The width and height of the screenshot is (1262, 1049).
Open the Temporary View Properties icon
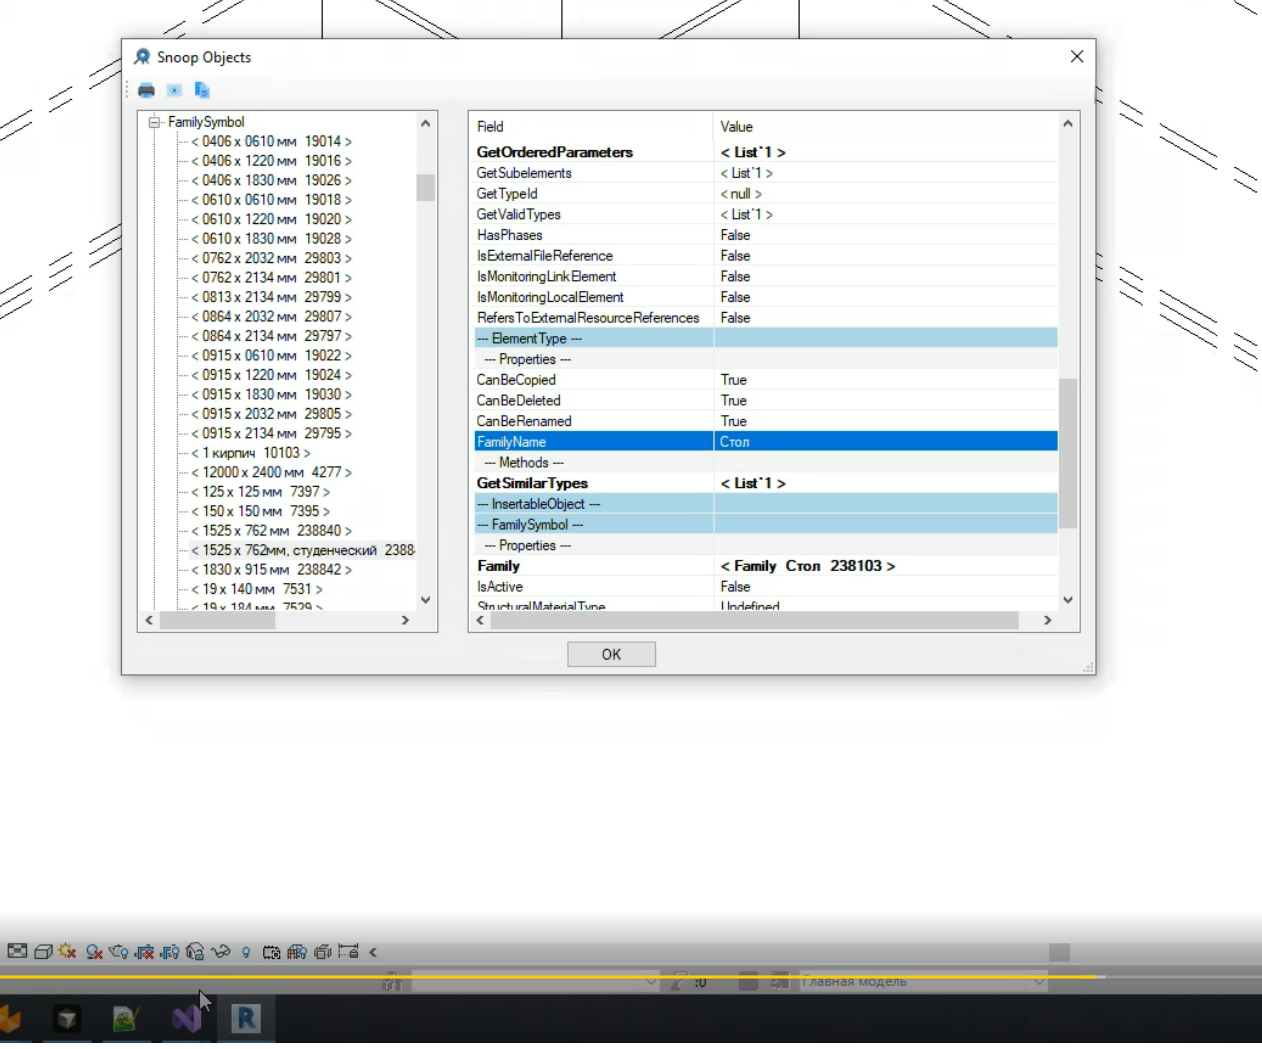[272, 953]
